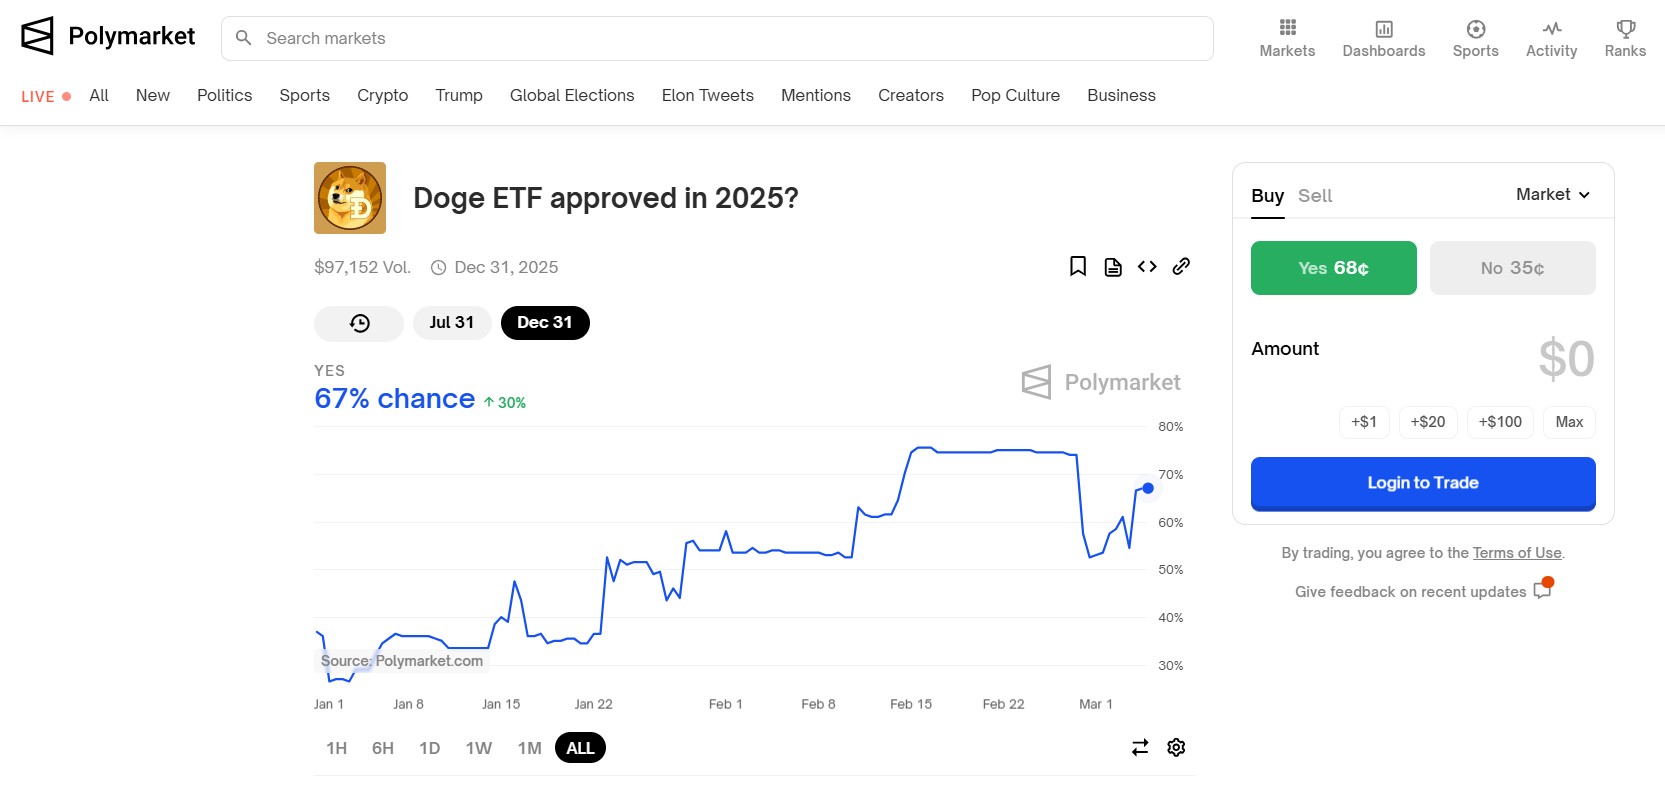Click the embed code icon
The height and width of the screenshot is (801, 1665).
(x=1147, y=266)
